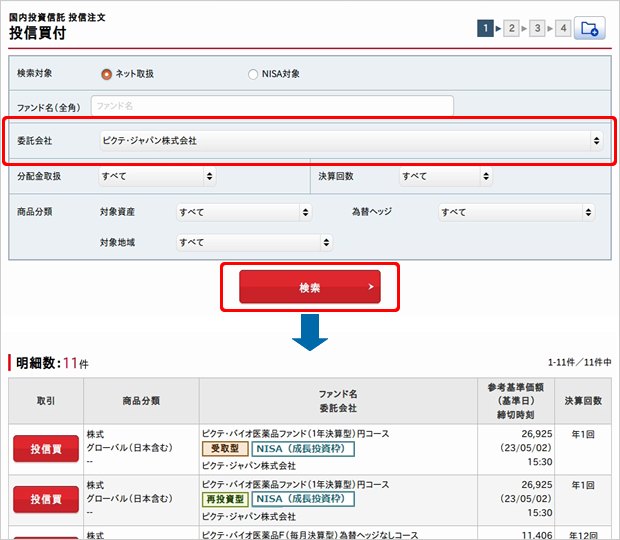Click the folder-plus icon at top right
The image size is (620, 540).
tap(590, 28)
